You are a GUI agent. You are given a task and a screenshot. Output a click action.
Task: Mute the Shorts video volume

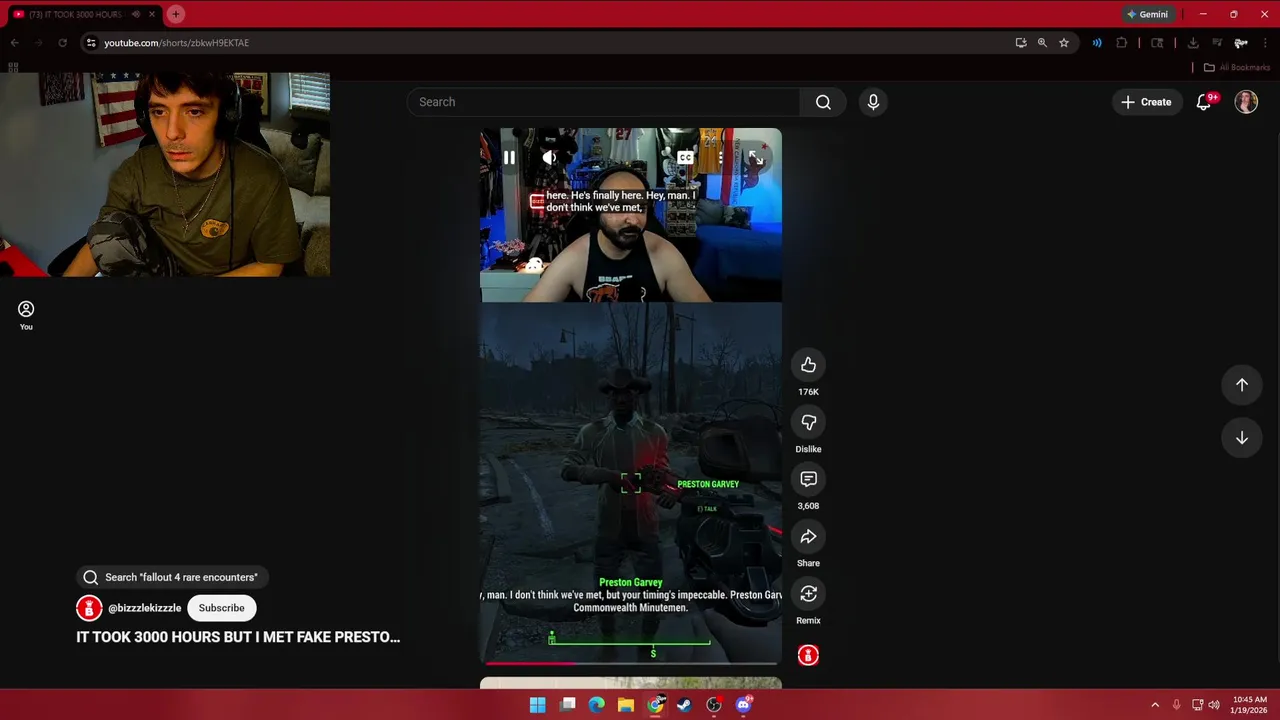[549, 157]
